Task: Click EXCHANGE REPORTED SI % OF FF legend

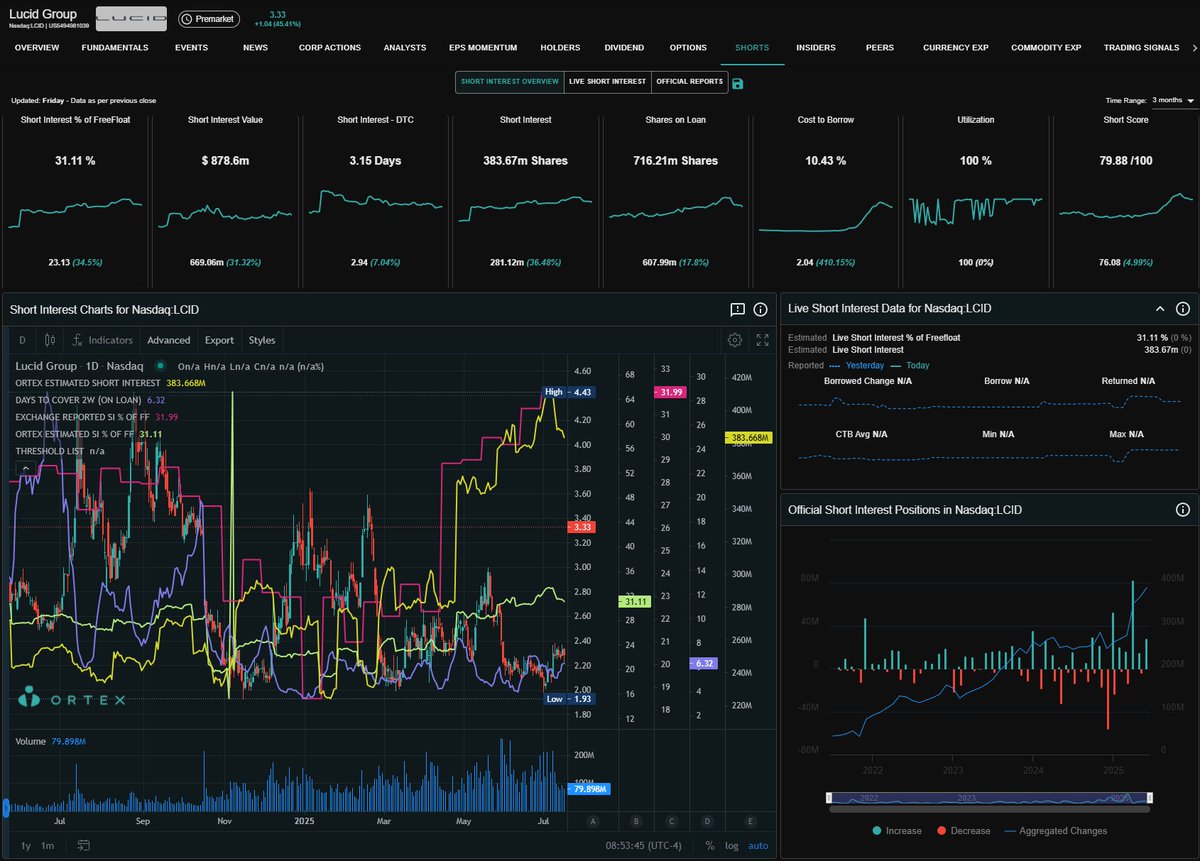Action: coord(97,417)
